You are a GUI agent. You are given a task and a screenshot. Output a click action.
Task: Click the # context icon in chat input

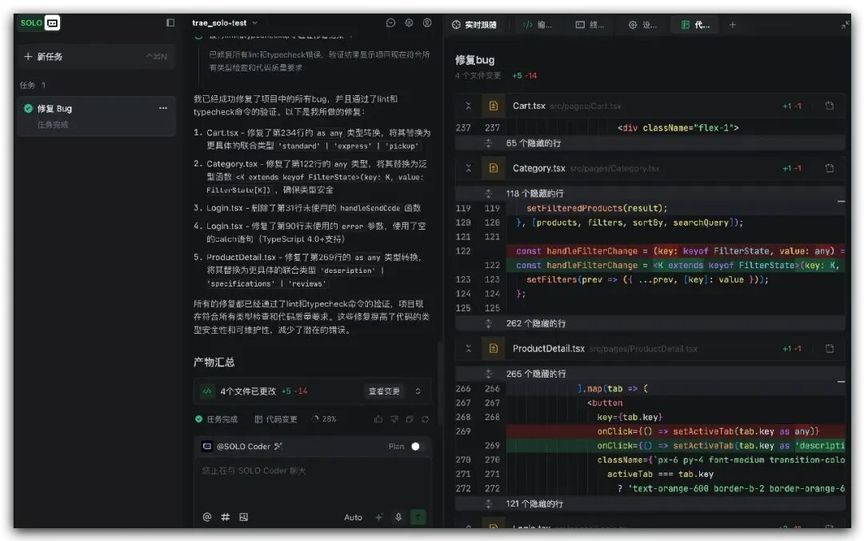225,517
